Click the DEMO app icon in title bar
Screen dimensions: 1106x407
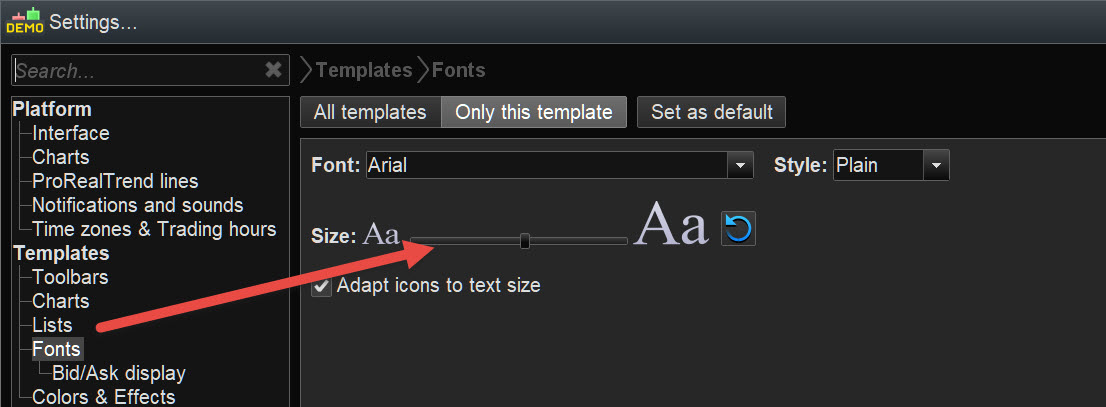click(x=24, y=20)
